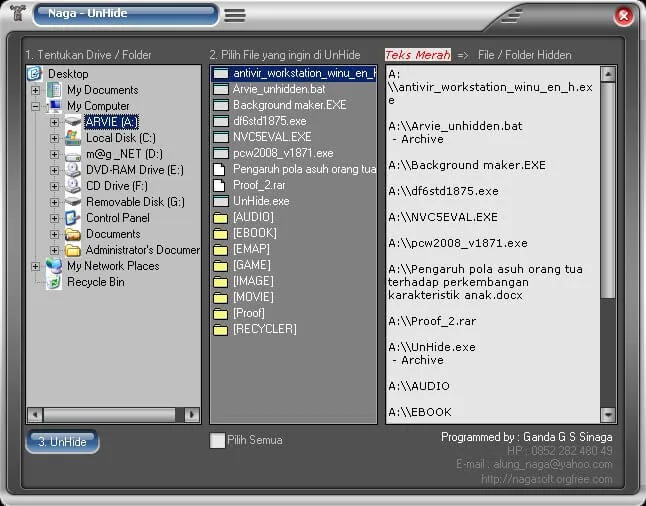The image size is (646, 506).
Task: Click the folder icon of [MOVIE]
Action: [221, 298]
